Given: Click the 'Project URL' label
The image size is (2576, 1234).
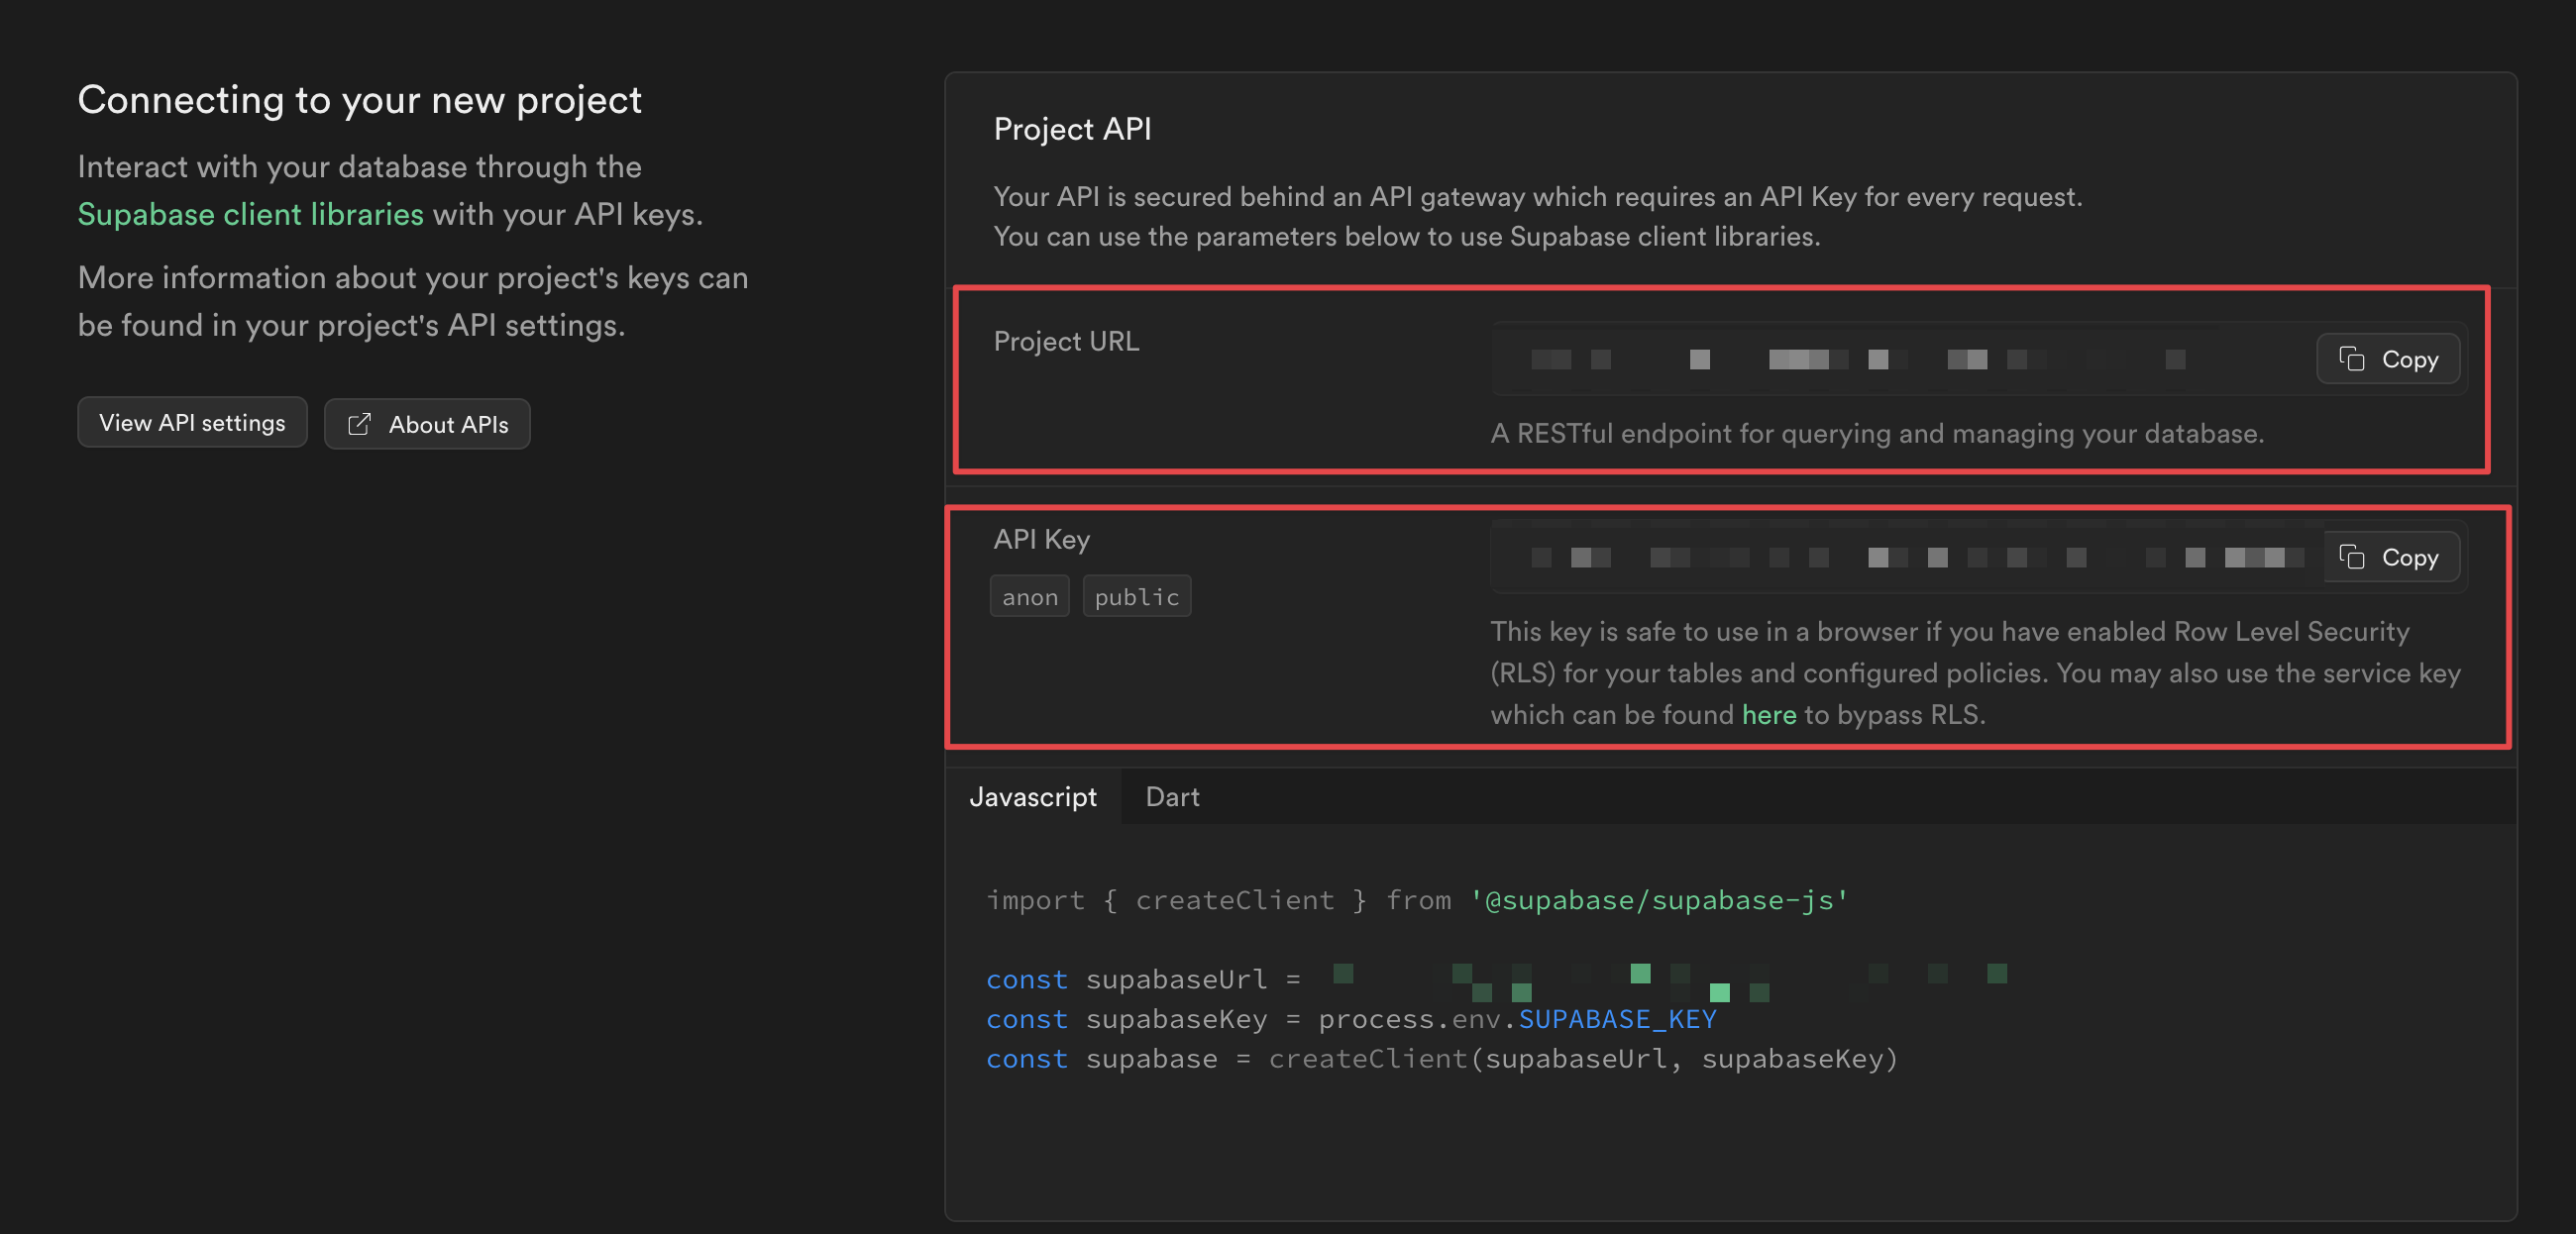Looking at the screenshot, I should click(1066, 341).
